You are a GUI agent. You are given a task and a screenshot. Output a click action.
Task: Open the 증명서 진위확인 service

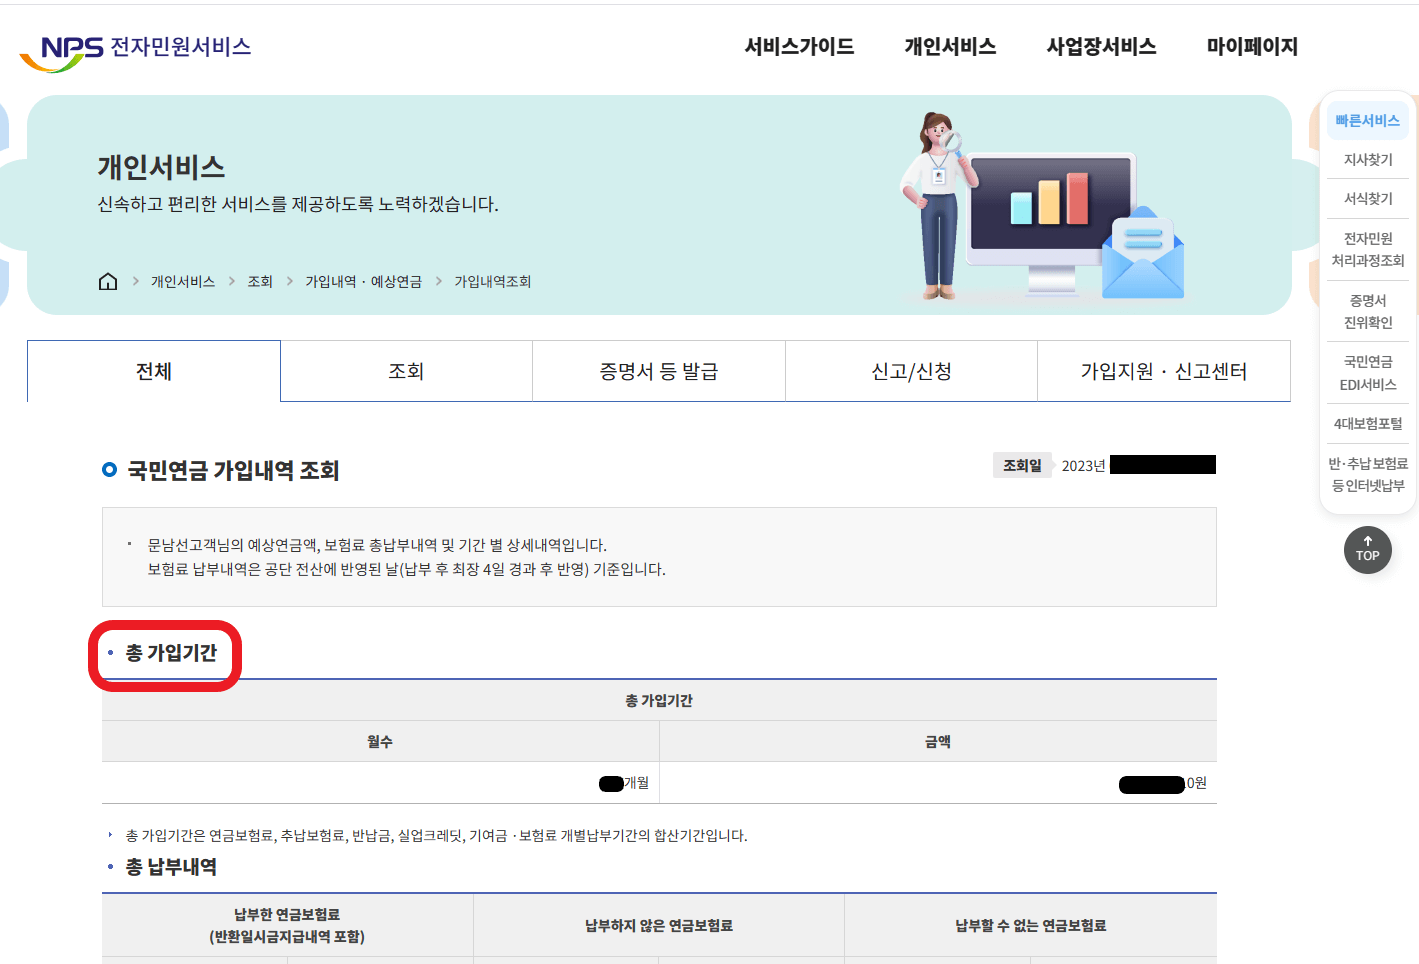coord(1367,310)
